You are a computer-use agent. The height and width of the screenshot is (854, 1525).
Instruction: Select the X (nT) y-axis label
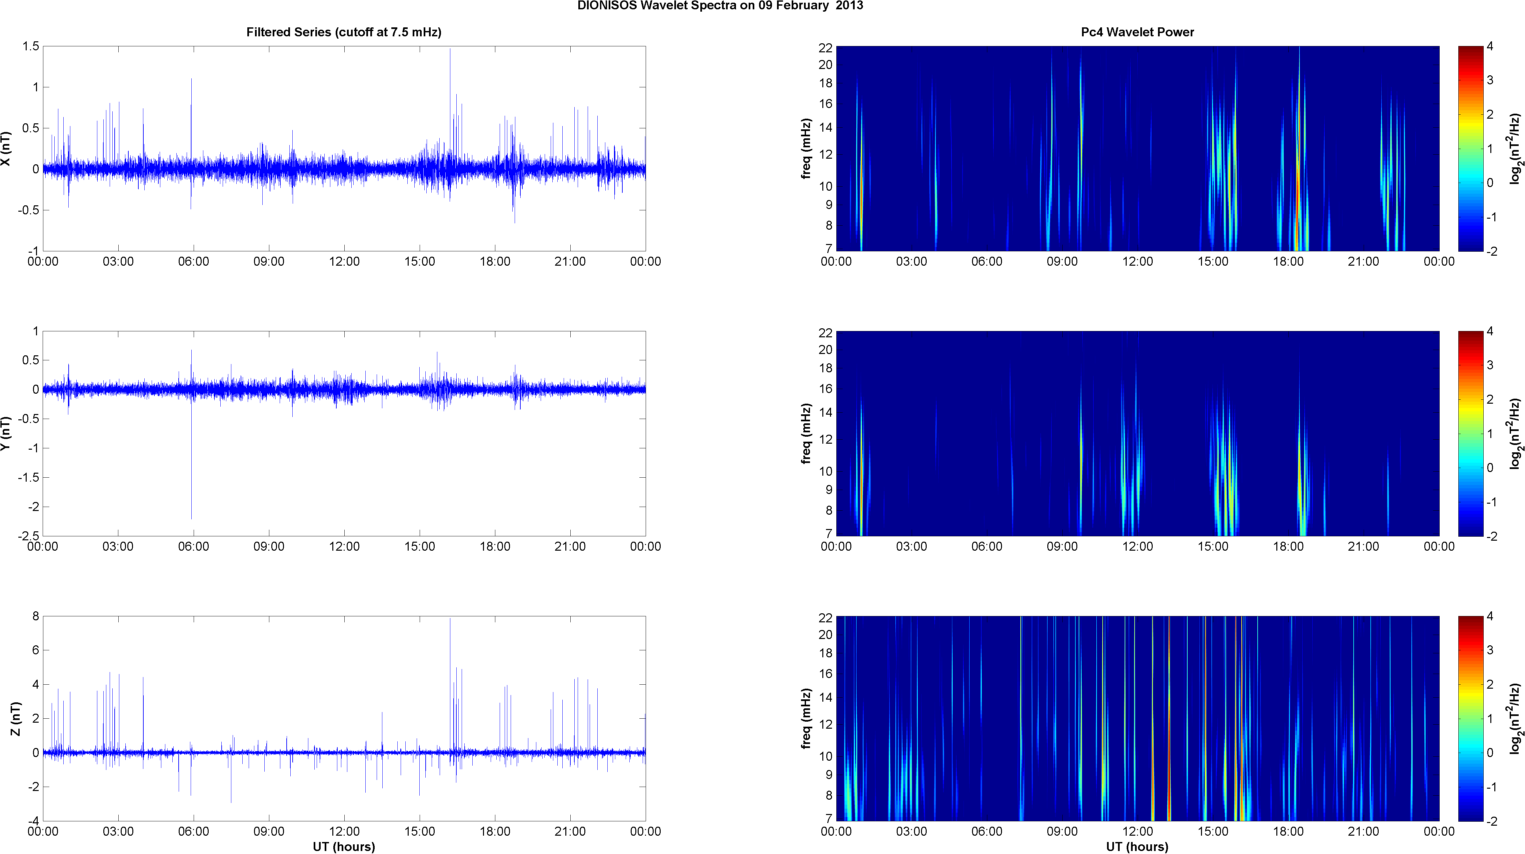(7, 148)
